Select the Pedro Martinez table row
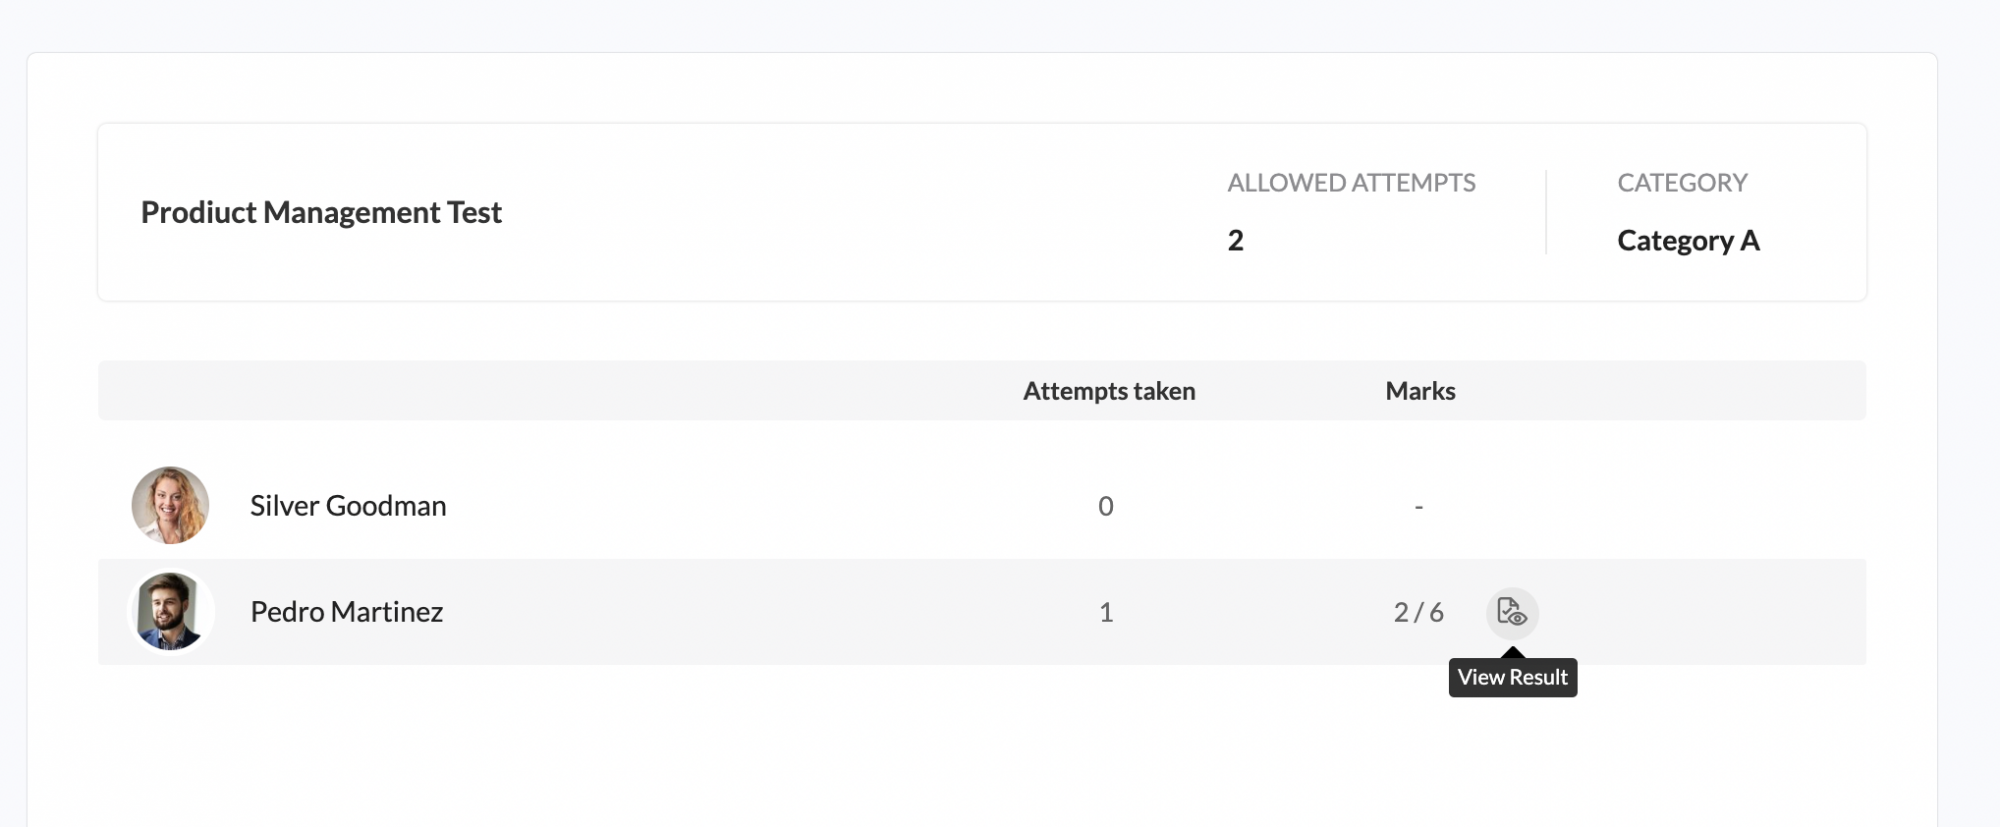Screen dimensions: 2000x827 [982, 612]
